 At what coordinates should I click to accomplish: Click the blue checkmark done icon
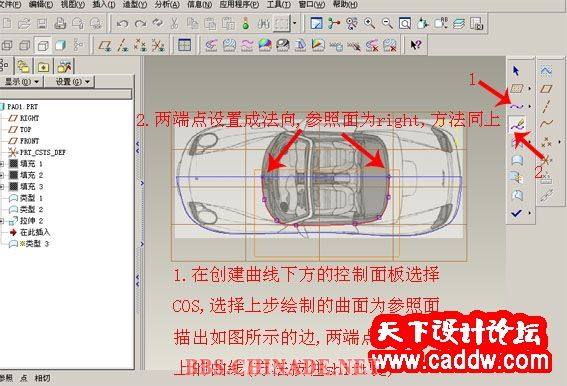[516, 213]
